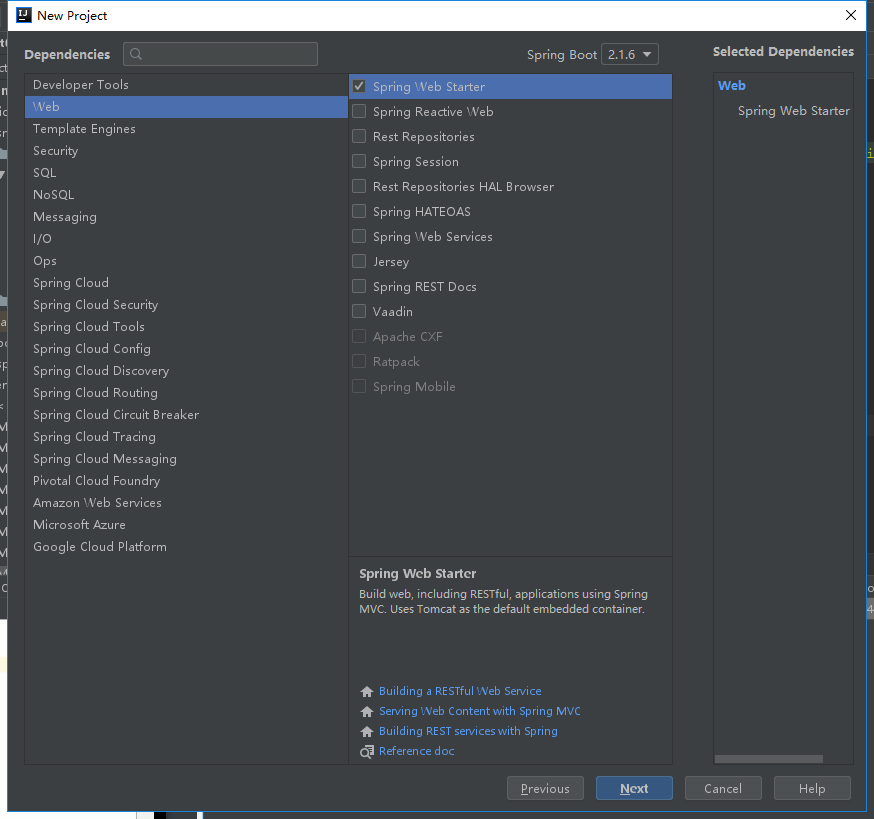This screenshot has height=819, width=874.
Task: Click Spring Web Starter in Selected Dependencies
Action: (x=794, y=111)
